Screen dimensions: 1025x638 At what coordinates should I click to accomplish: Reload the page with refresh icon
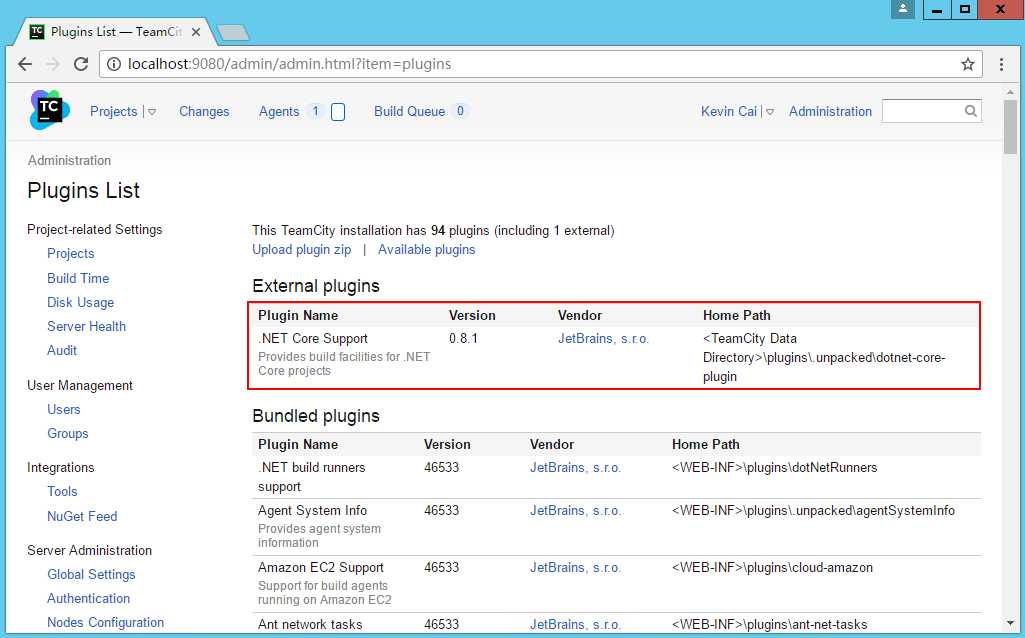pos(81,64)
